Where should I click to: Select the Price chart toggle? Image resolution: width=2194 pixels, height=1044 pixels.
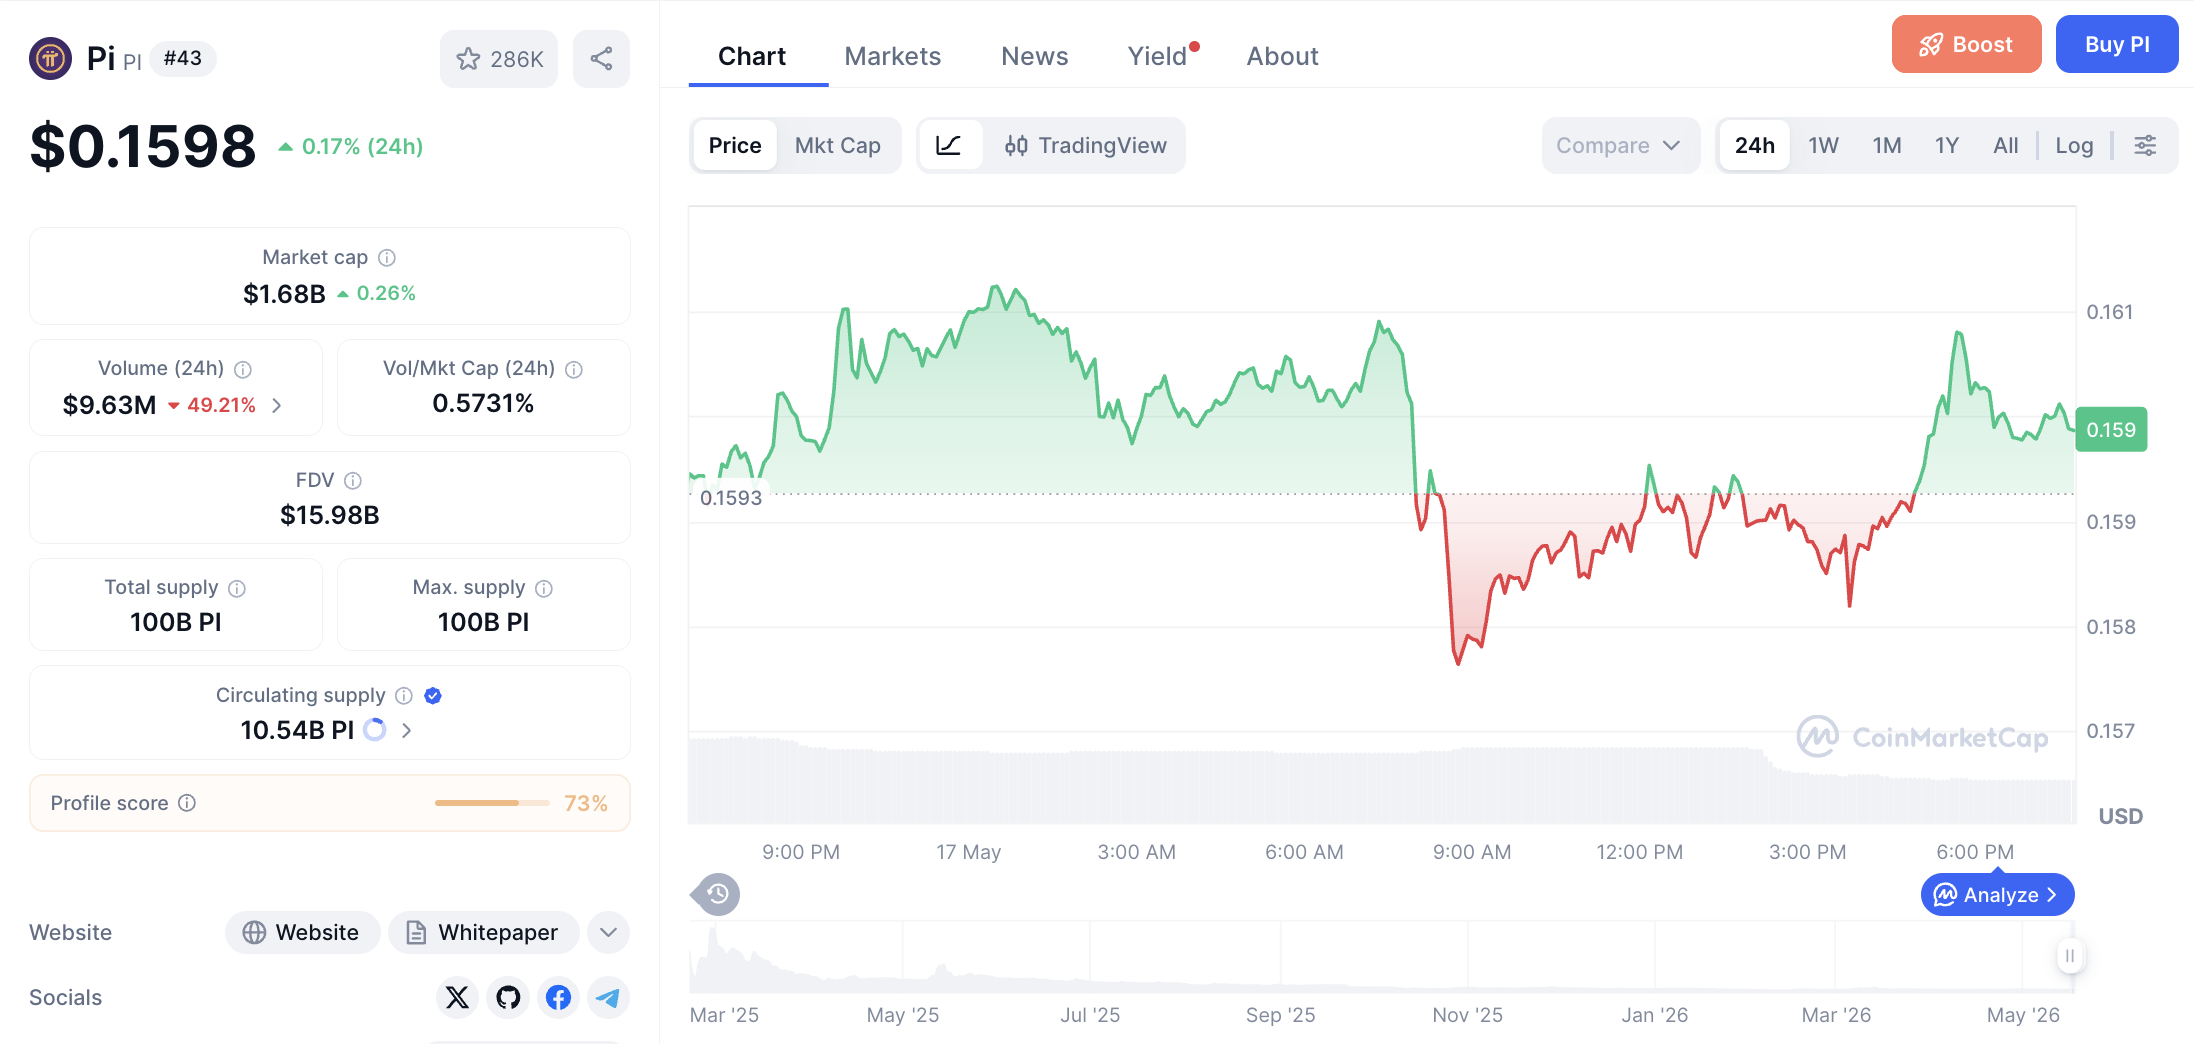[735, 146]
